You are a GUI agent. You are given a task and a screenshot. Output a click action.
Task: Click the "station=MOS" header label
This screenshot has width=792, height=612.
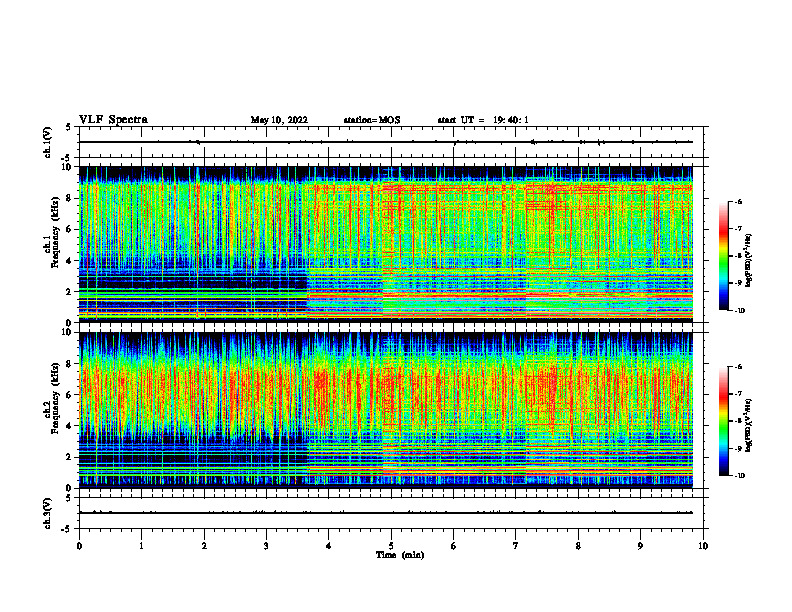[x=372, y=120]
